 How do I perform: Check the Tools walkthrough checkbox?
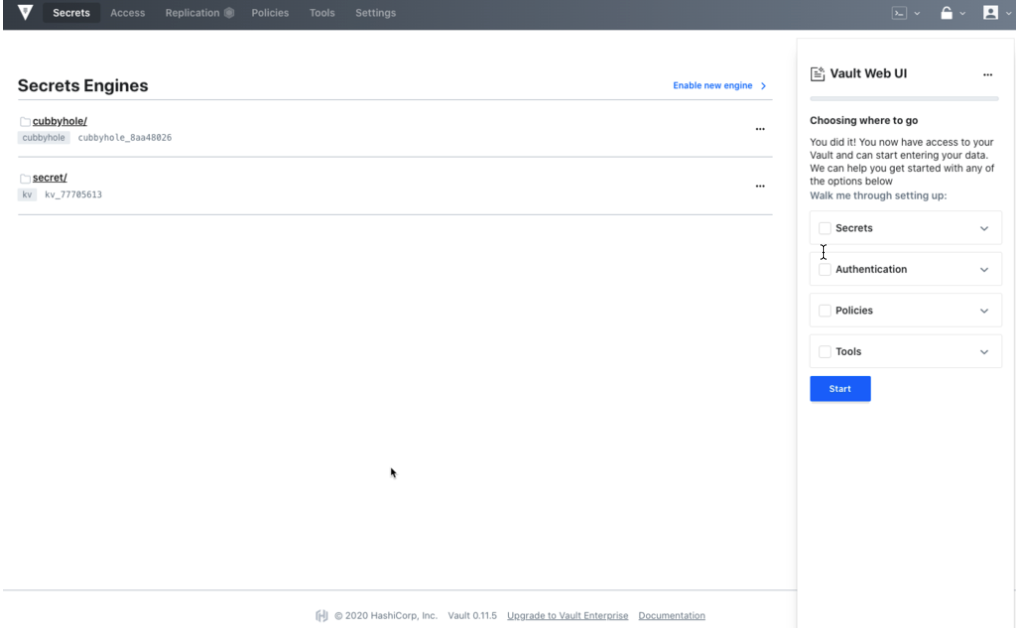coord(825,352)
